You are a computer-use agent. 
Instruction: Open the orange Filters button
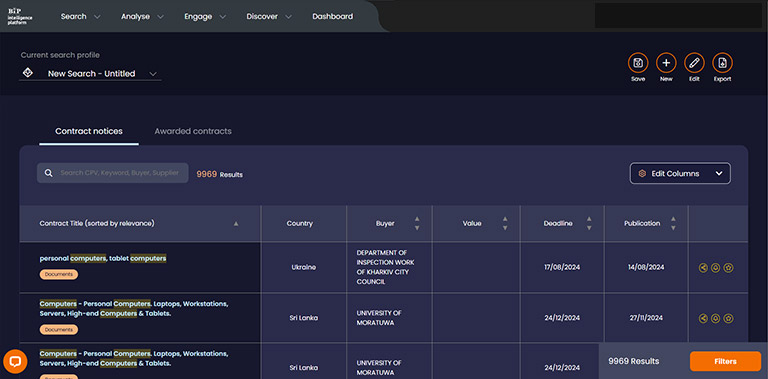(725, 361)
